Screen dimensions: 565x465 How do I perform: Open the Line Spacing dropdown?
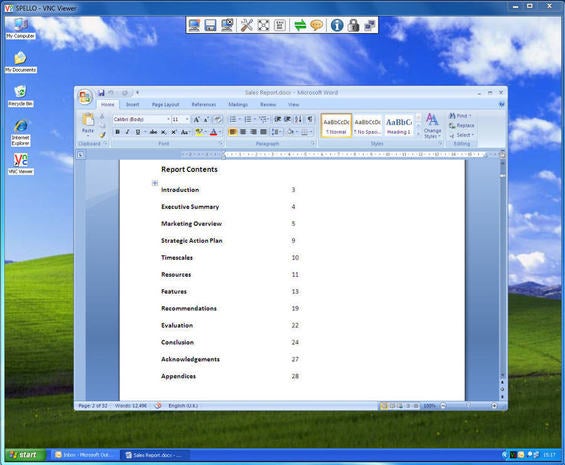(x=276, y=132)
